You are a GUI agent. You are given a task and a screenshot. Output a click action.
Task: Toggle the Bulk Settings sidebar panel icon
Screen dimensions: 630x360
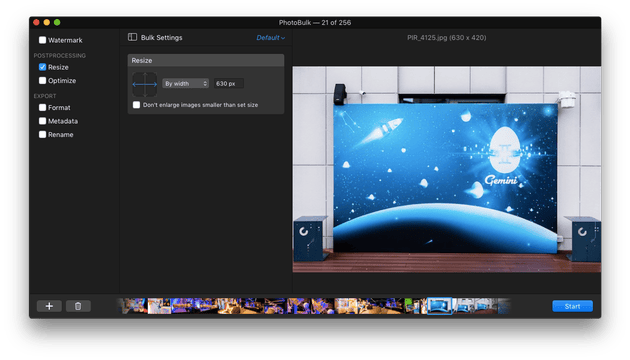click(132, 37)
